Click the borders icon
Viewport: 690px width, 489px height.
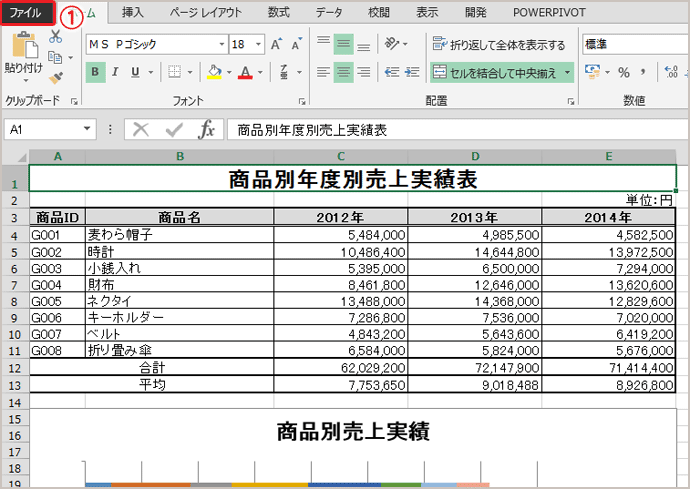[x=174, y=72]
